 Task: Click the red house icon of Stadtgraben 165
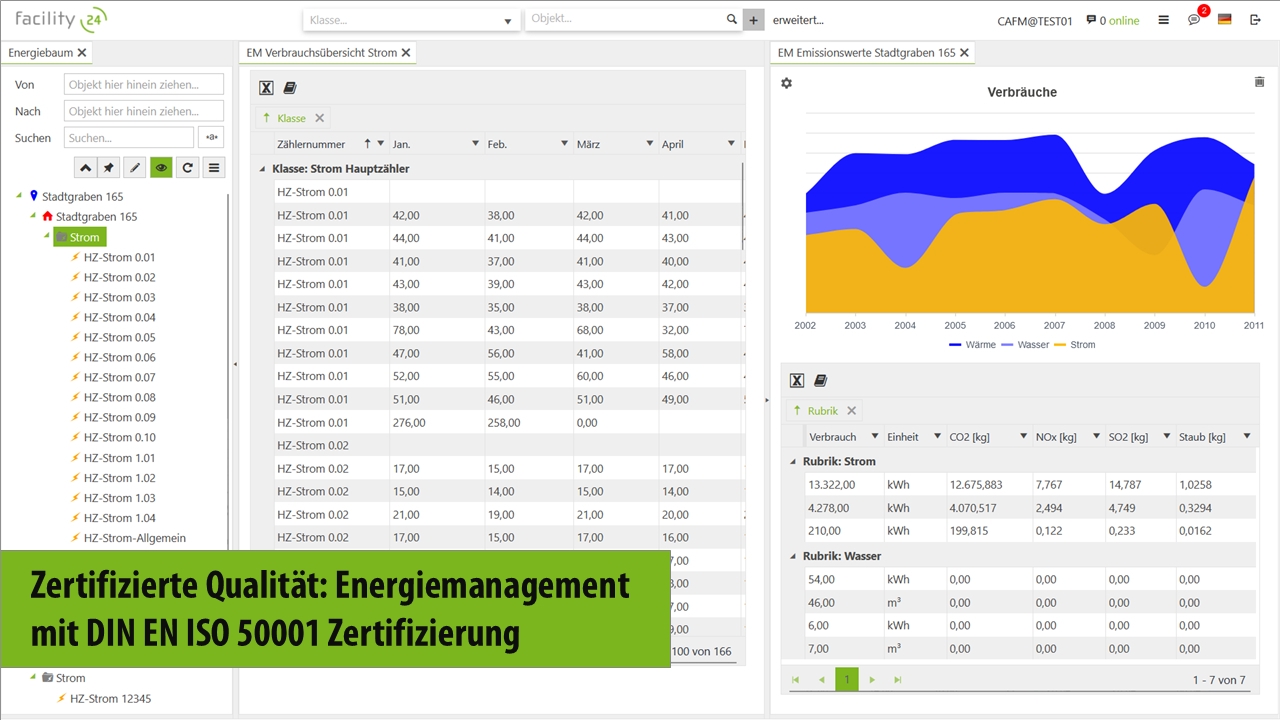pos(47,216)
